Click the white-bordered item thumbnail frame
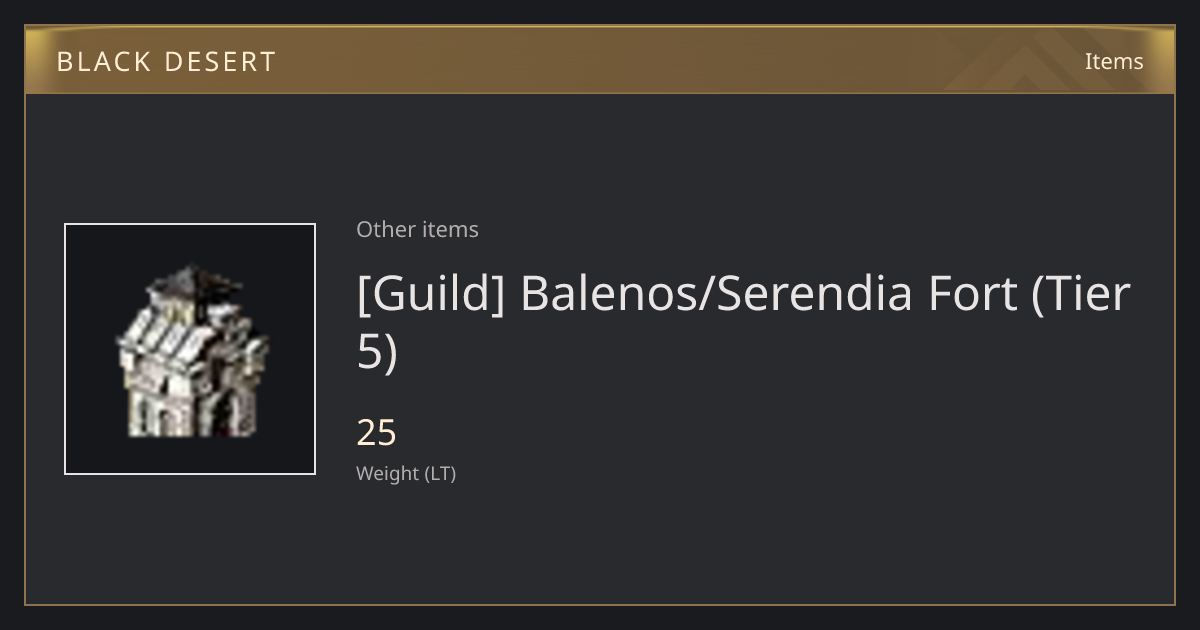The width and height of the screenshot is (1200, 630). (x=190, y=349)
